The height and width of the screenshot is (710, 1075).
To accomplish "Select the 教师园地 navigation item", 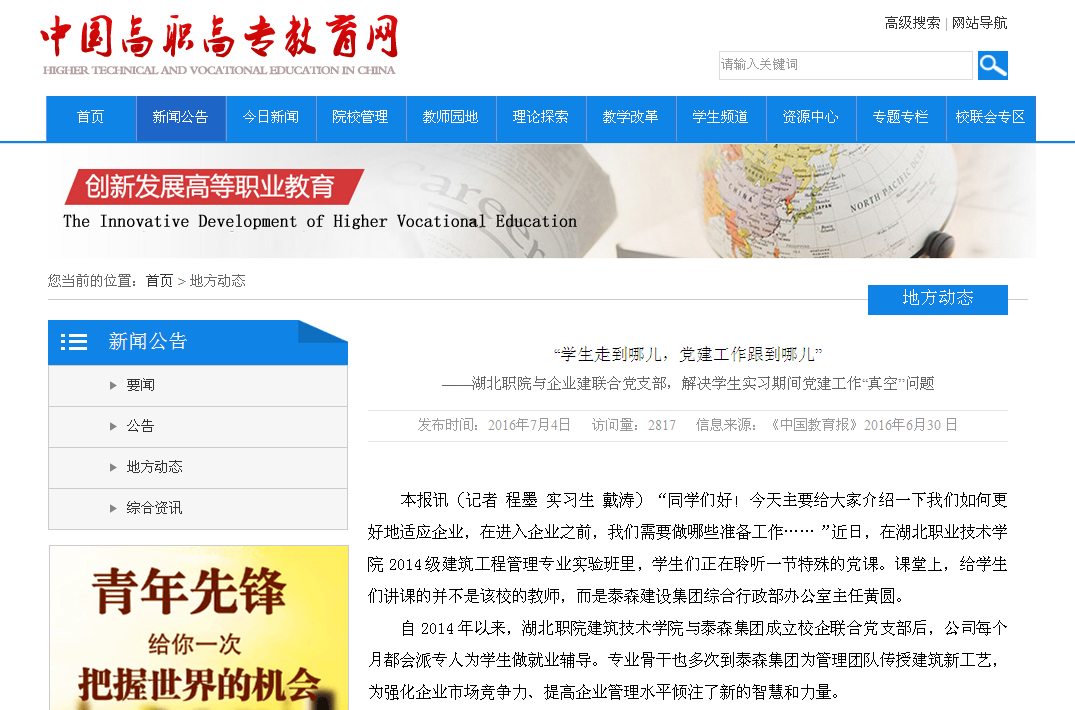I will point(451,117).
